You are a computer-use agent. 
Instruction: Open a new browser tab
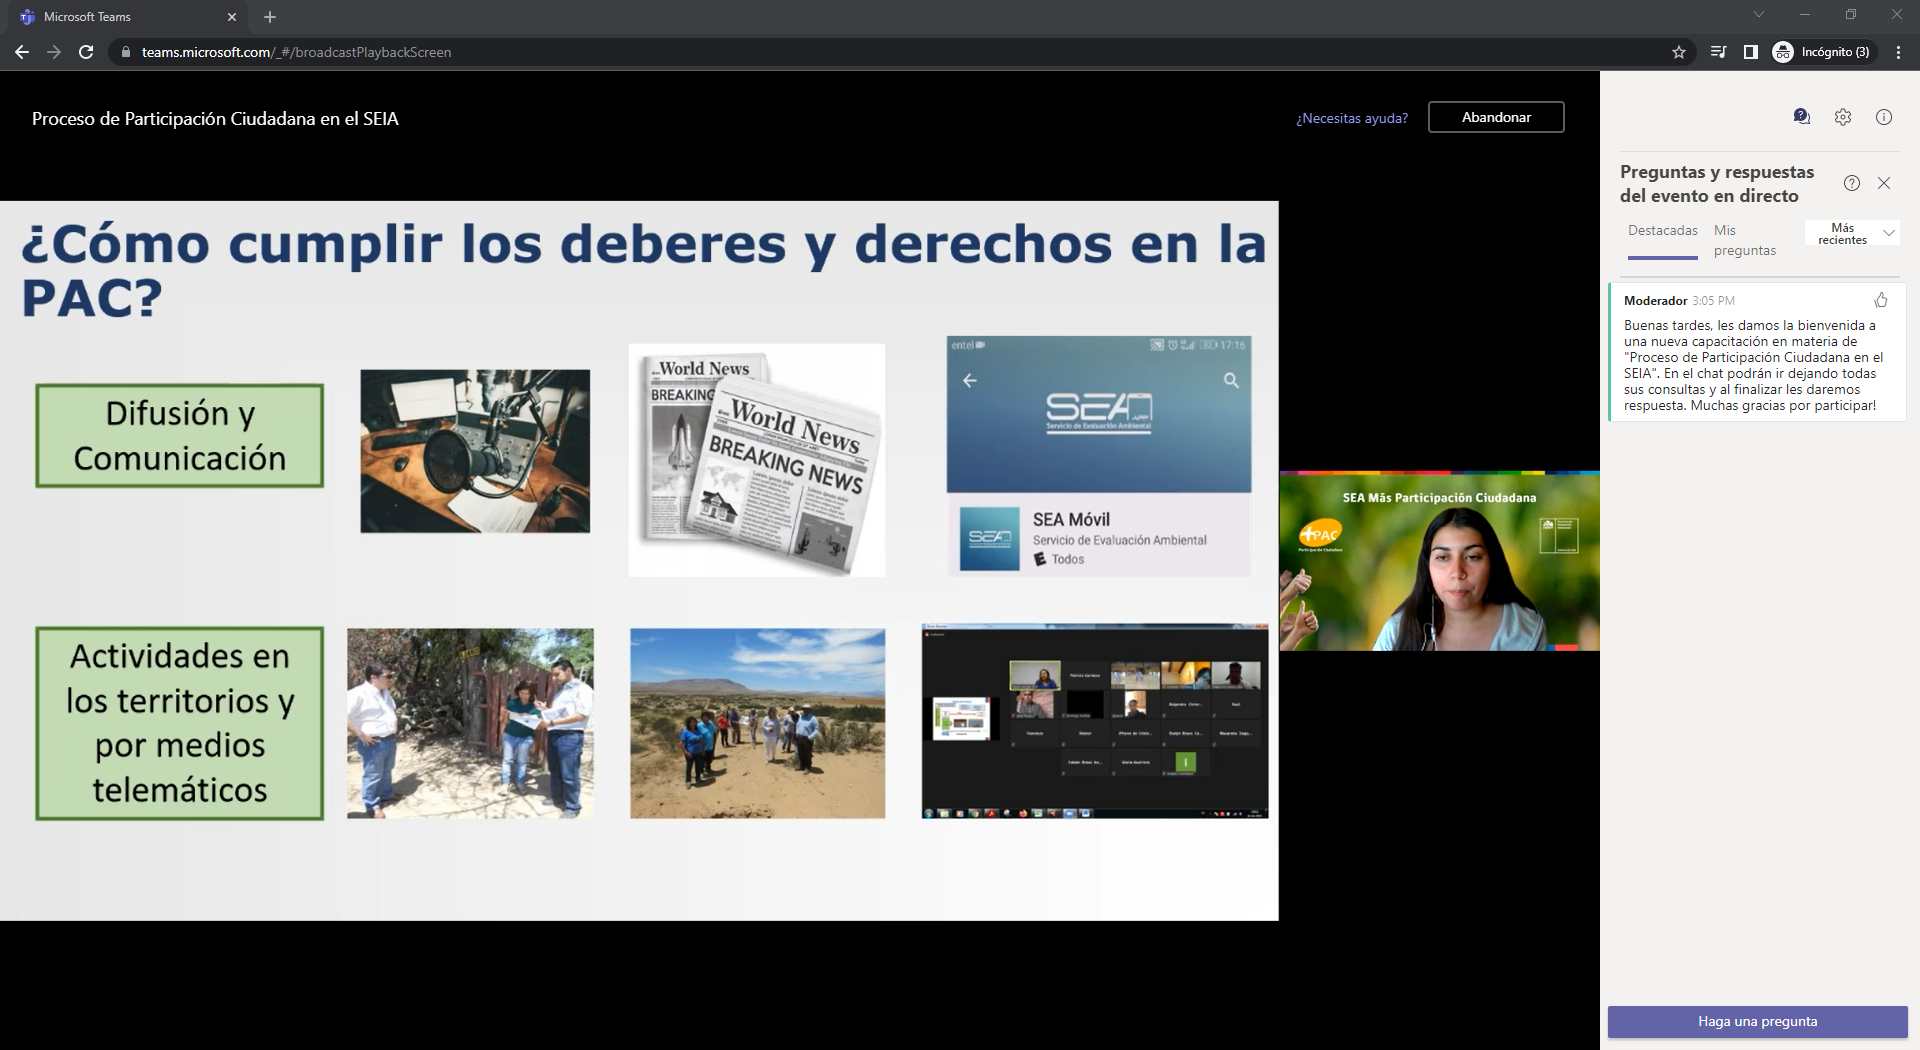[x=270, y=17]
